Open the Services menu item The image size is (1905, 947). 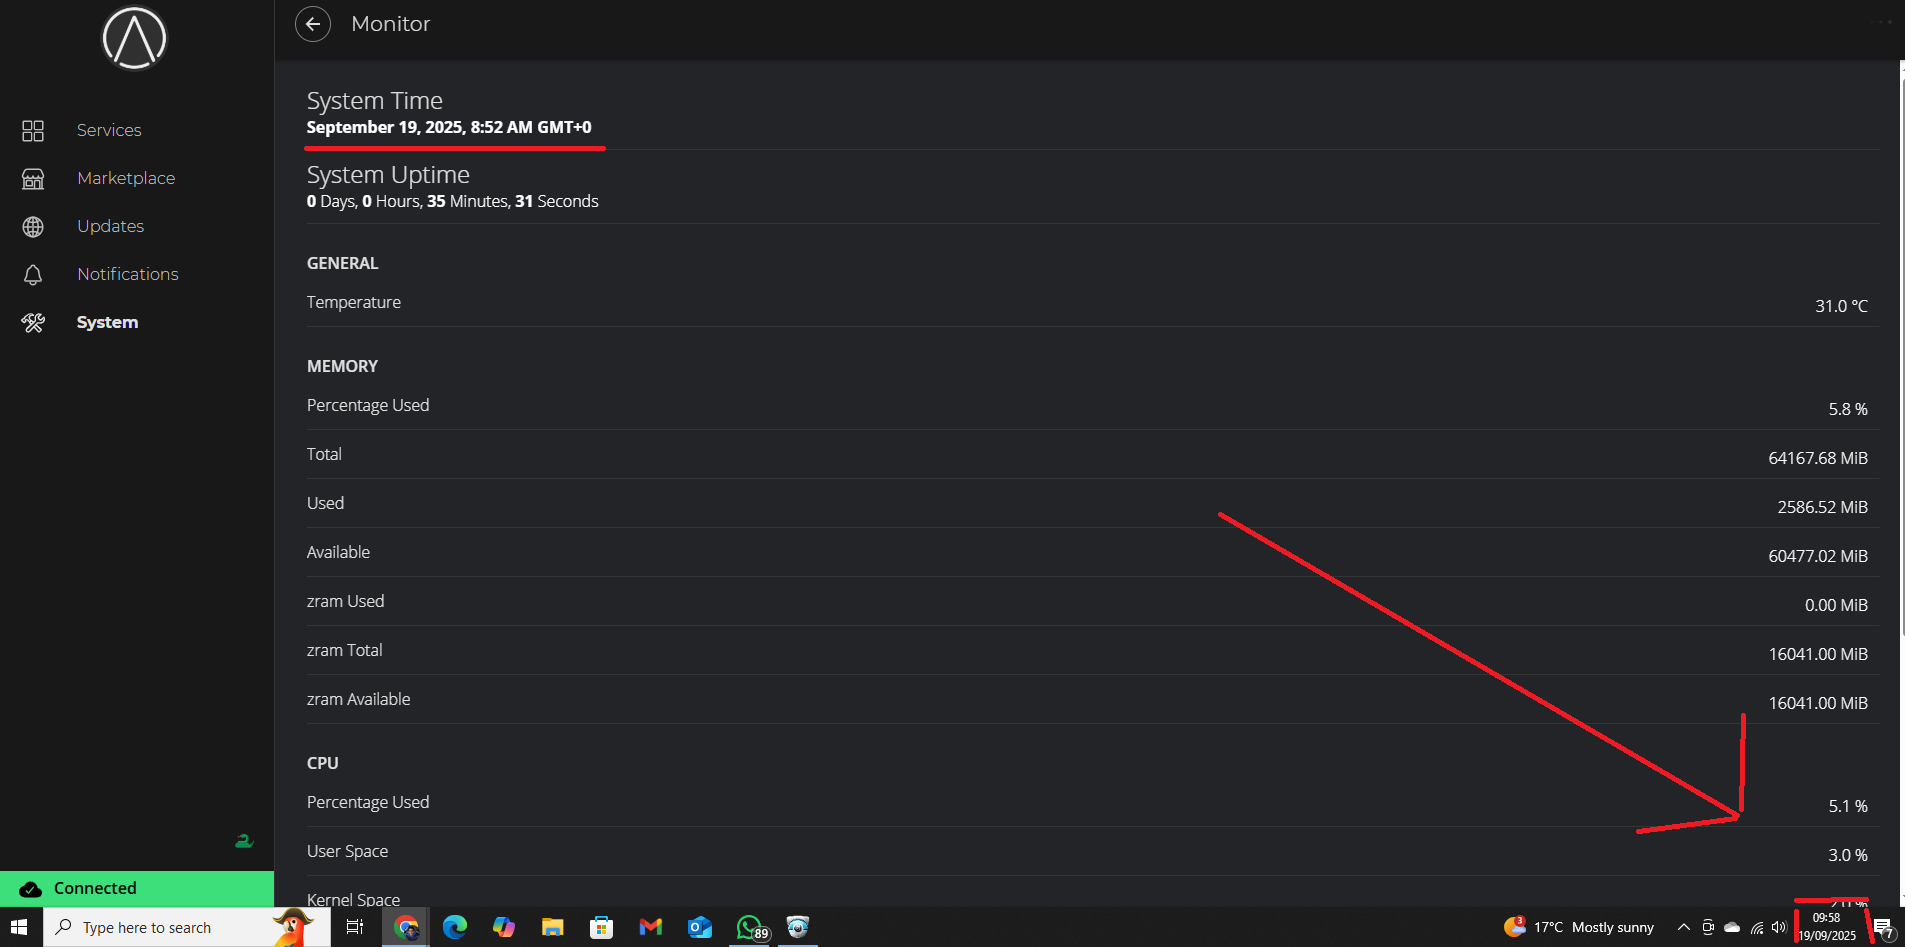[x=109, y=131]
